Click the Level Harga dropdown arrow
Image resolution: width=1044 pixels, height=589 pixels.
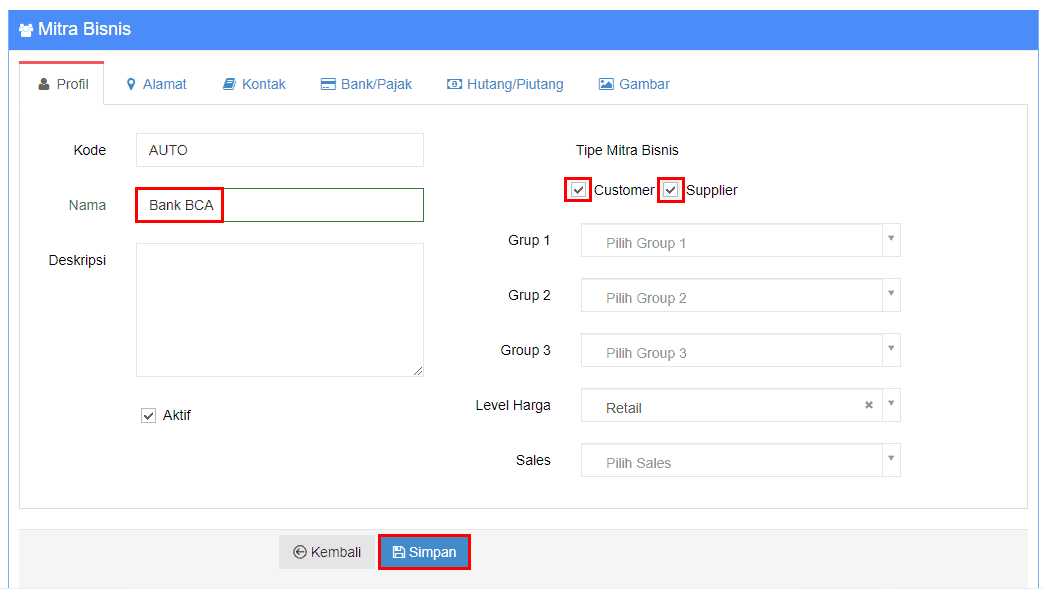892,403
